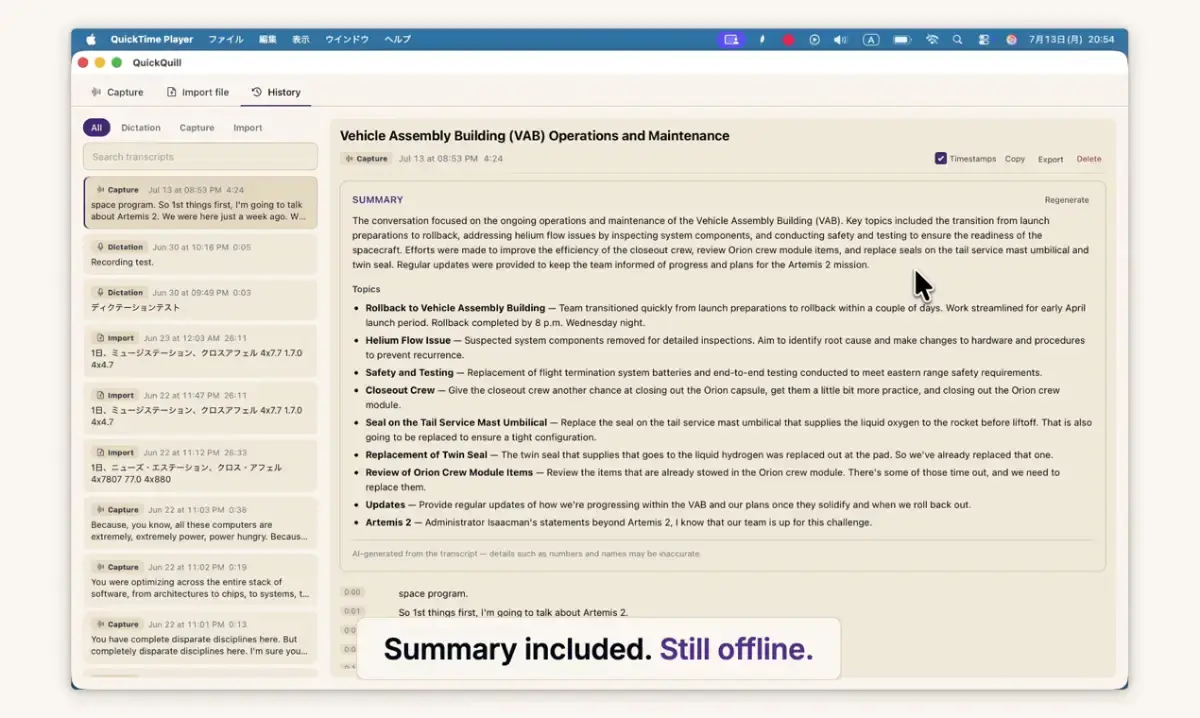1200x718 pixels.
Task: Click the 0:01 timestamp in transcript
Action: pos(352,611)
